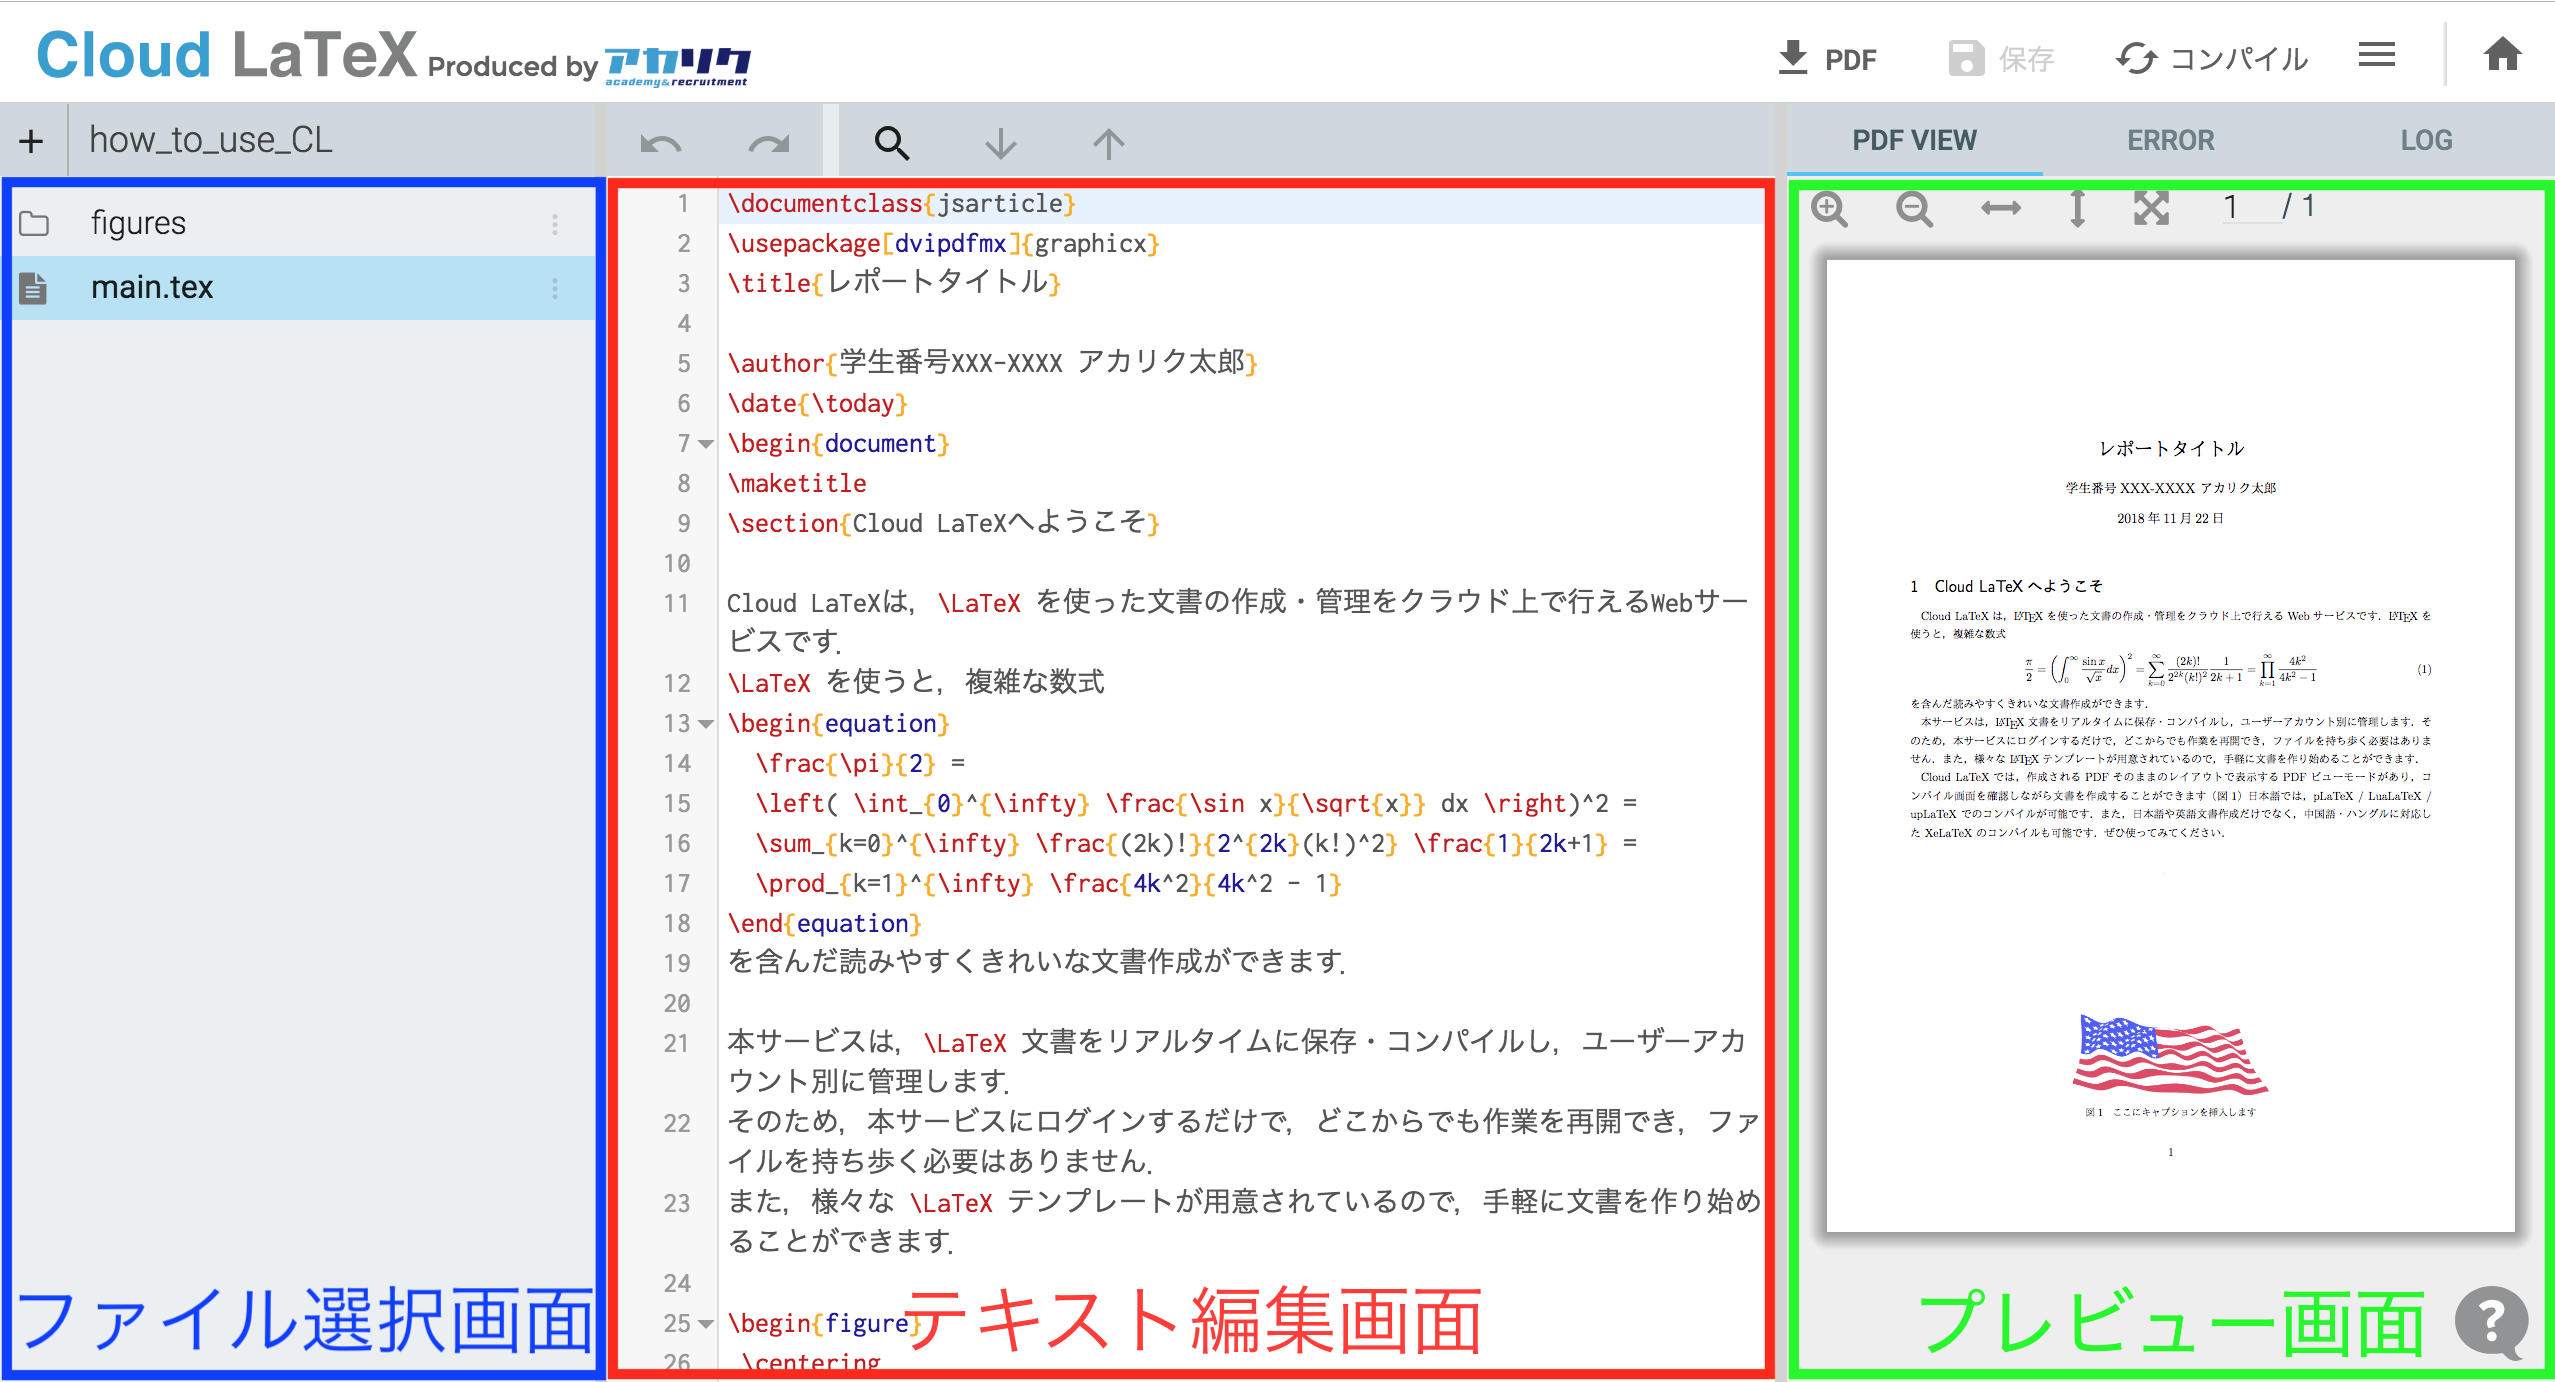The width and height of the screenshot is (2555, 1382).
Task: Zoom in on the PDF preview
Action: click(x=1830, y=208)
